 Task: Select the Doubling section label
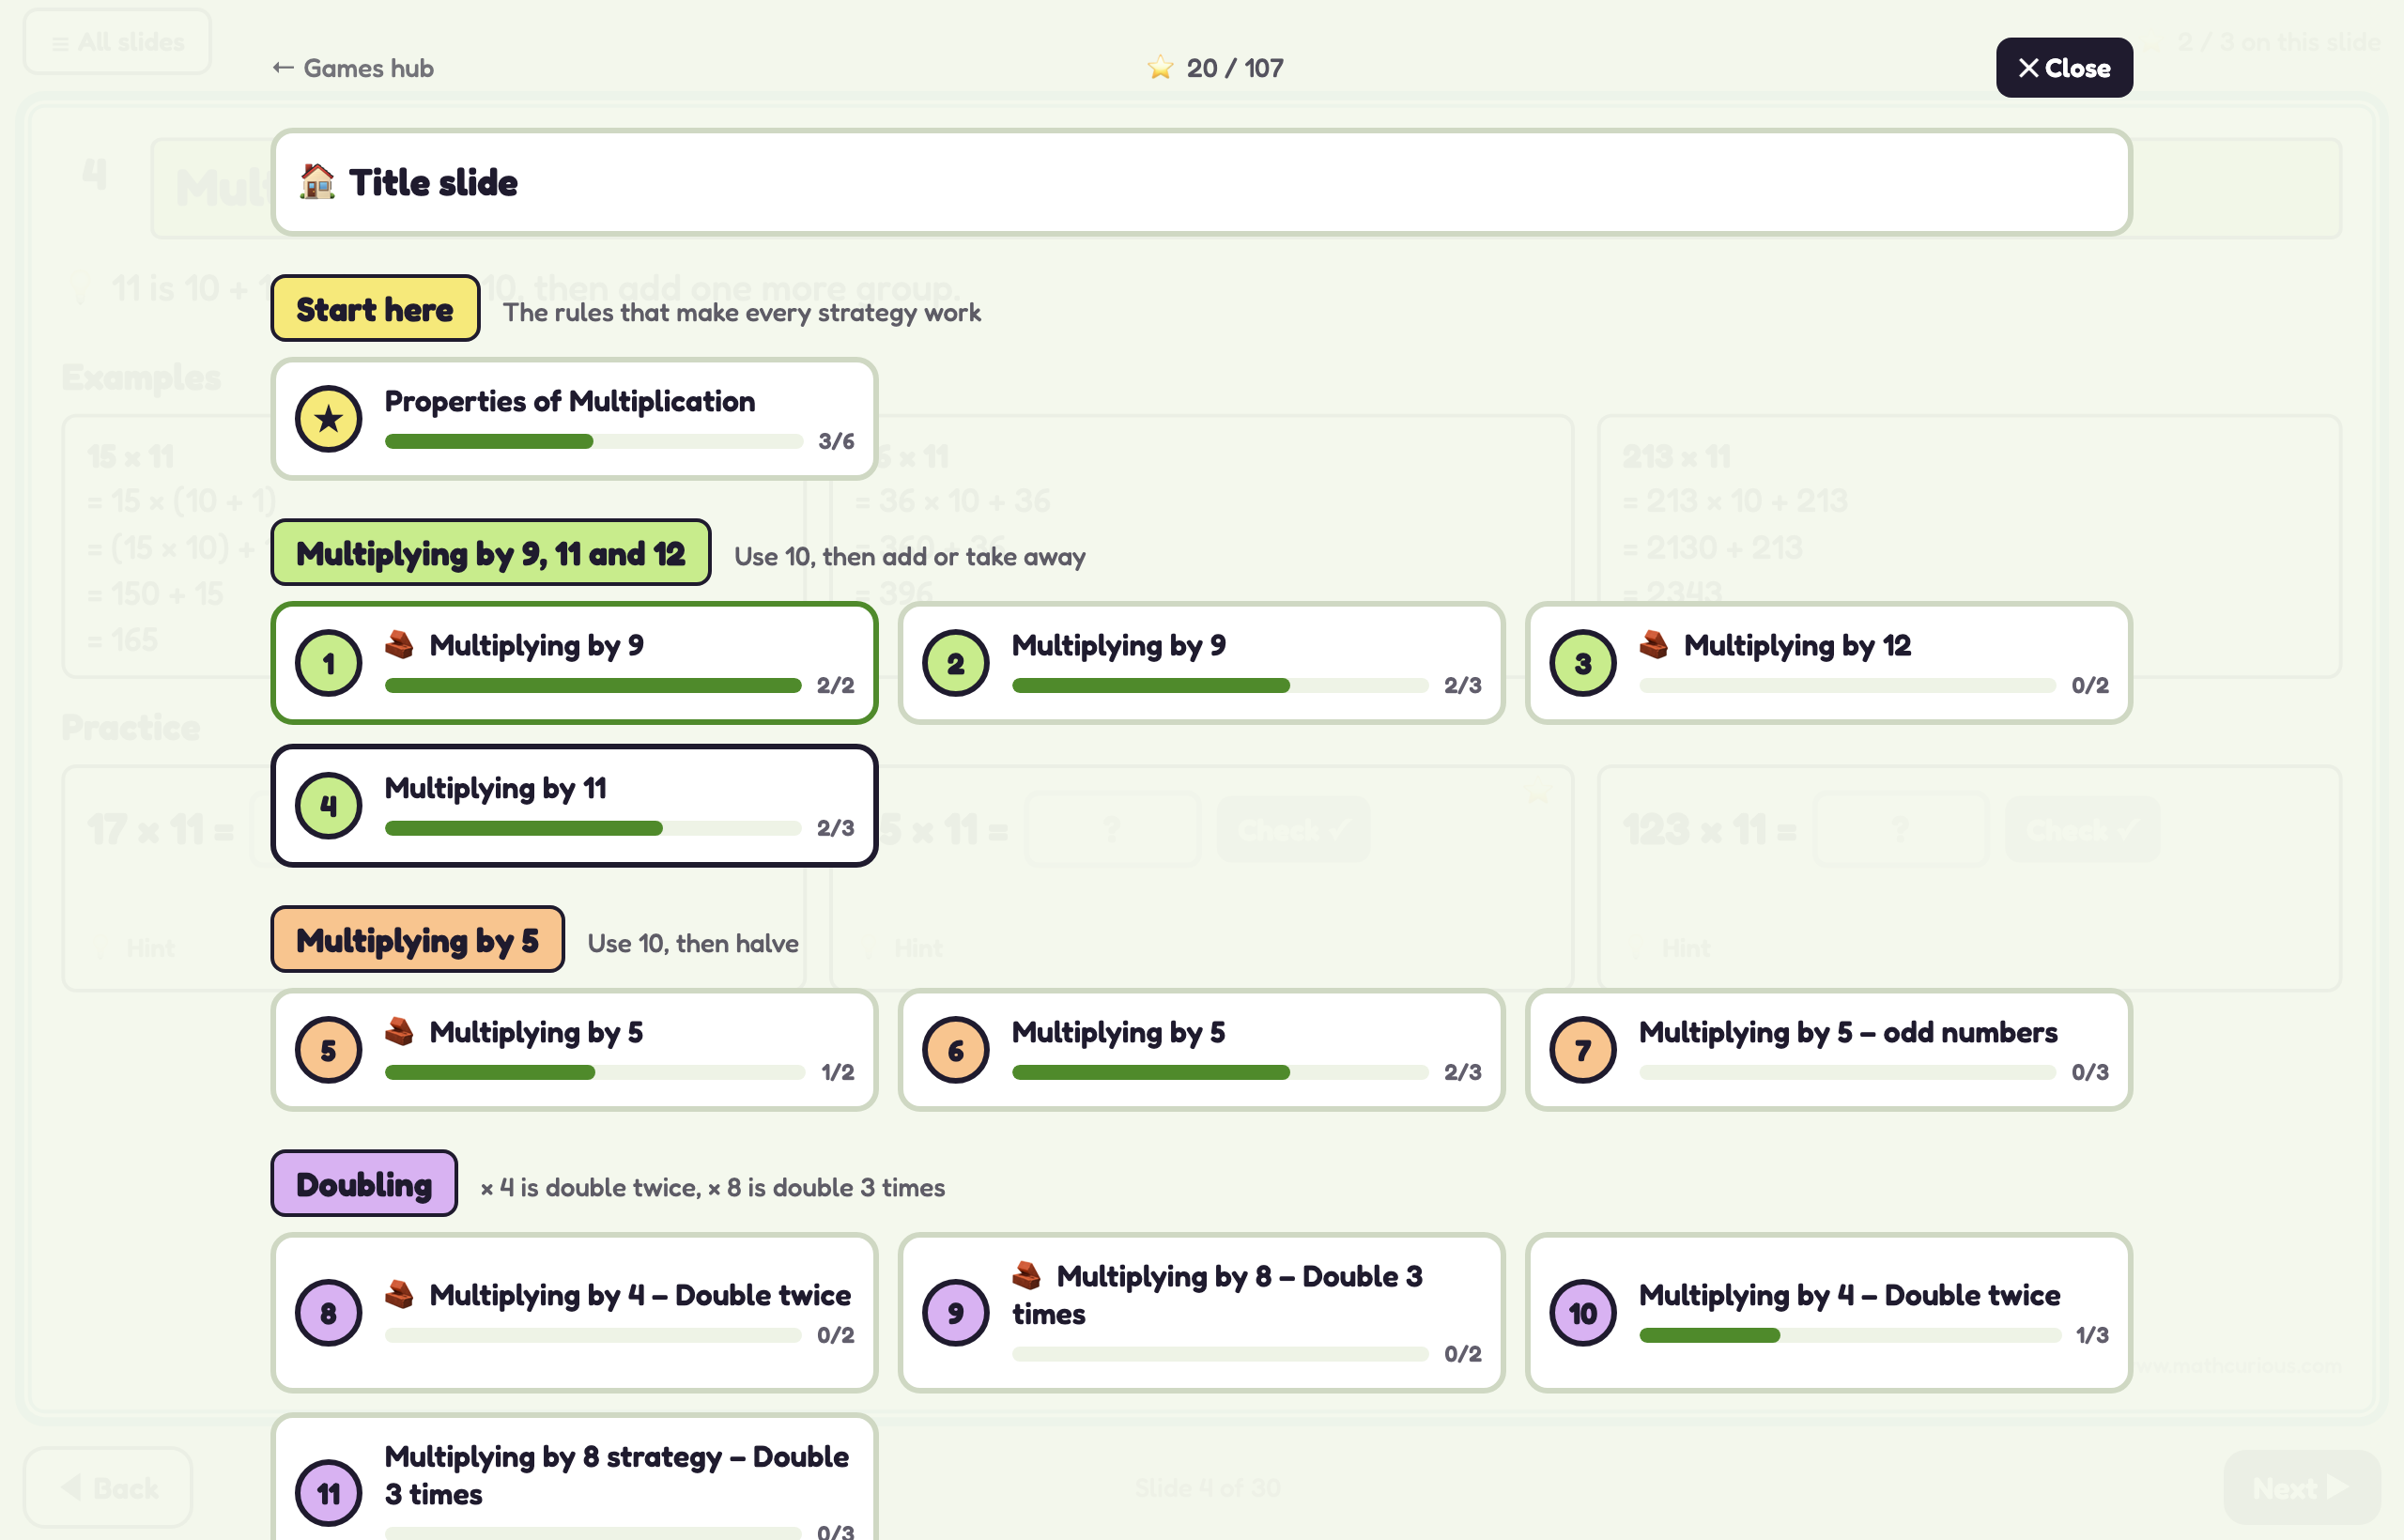pos(364,1184)
